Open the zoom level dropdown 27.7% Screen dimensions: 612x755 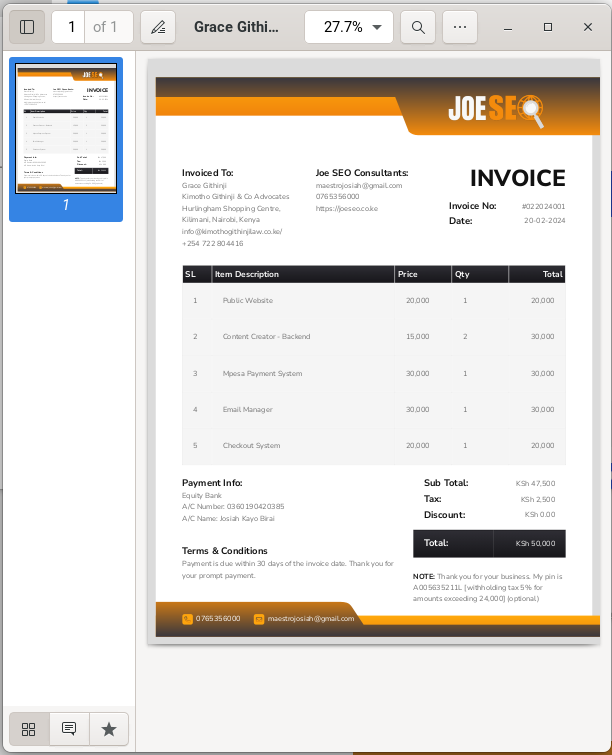coord(349,27)
